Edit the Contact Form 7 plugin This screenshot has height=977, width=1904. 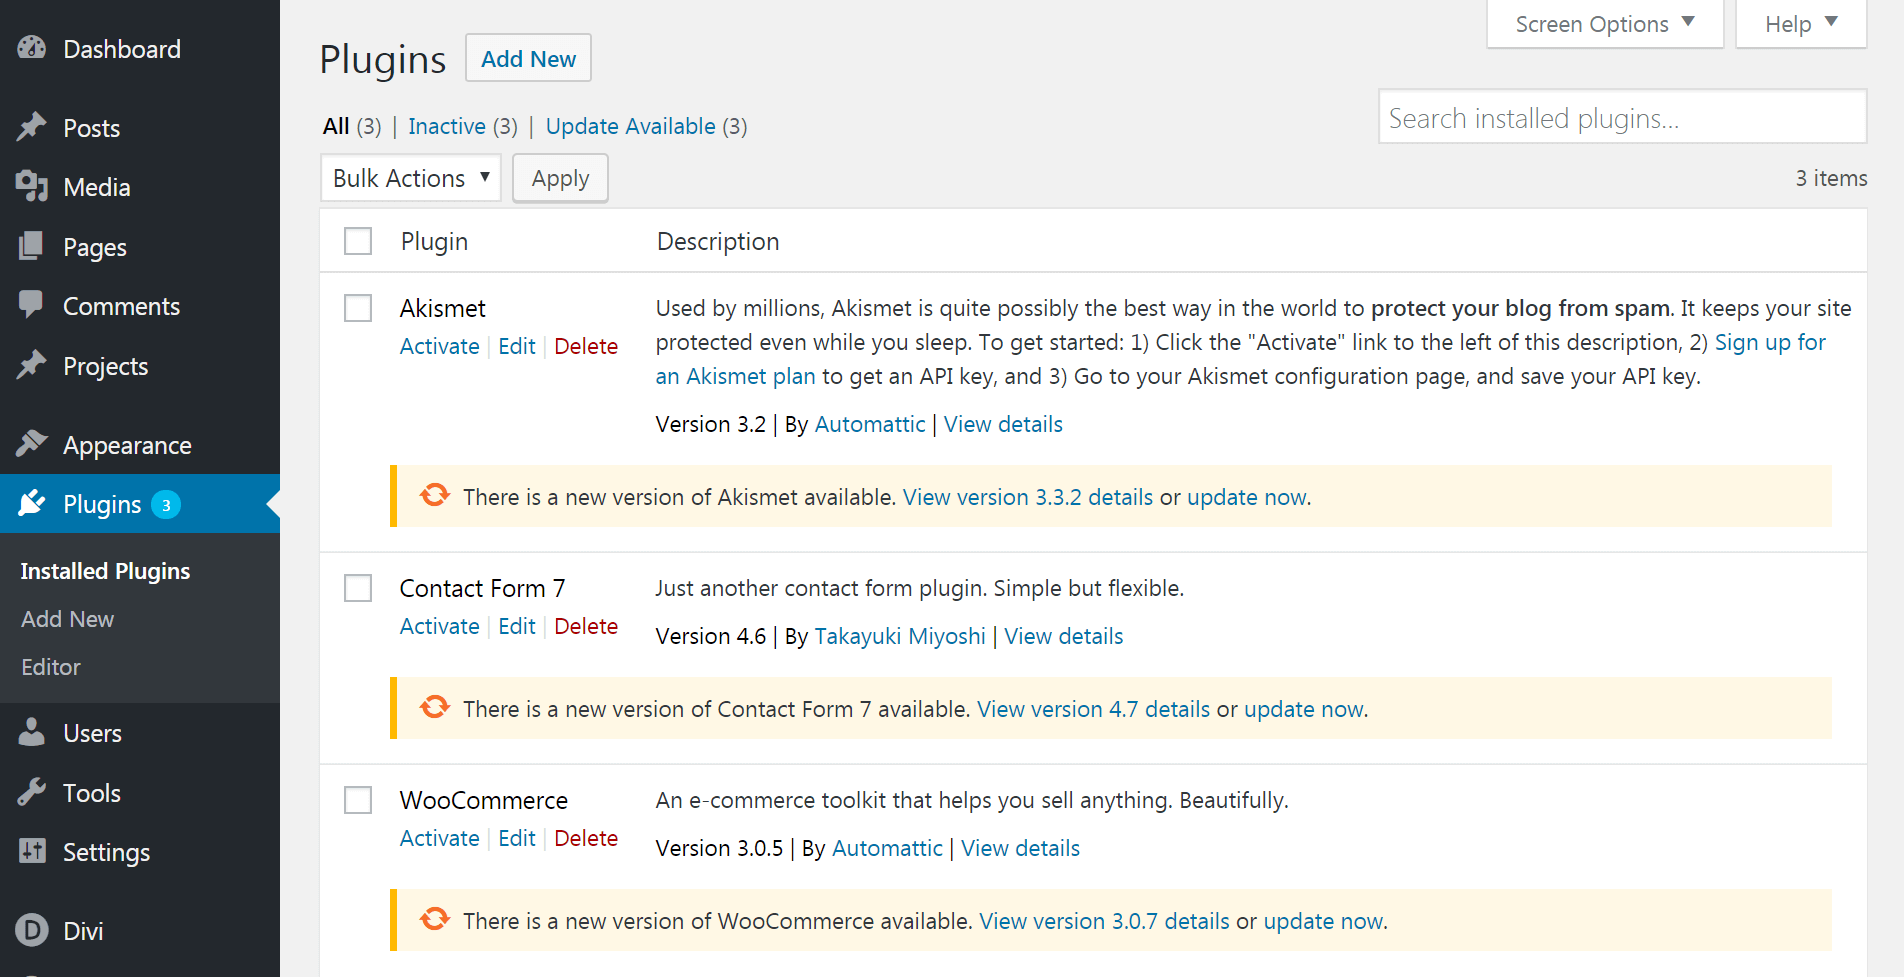pos(517,626)
